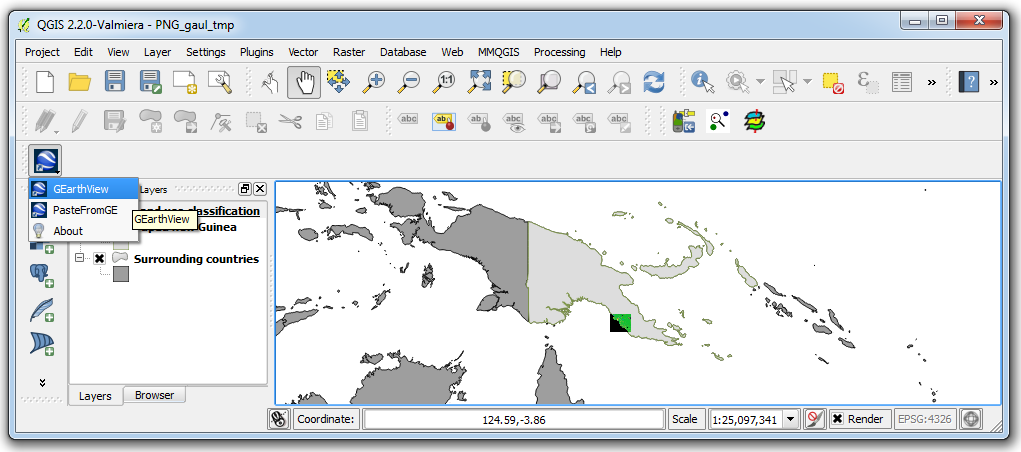Open the Vector menu
Screen dimensions: 1021x452
[x=303, y=52]
